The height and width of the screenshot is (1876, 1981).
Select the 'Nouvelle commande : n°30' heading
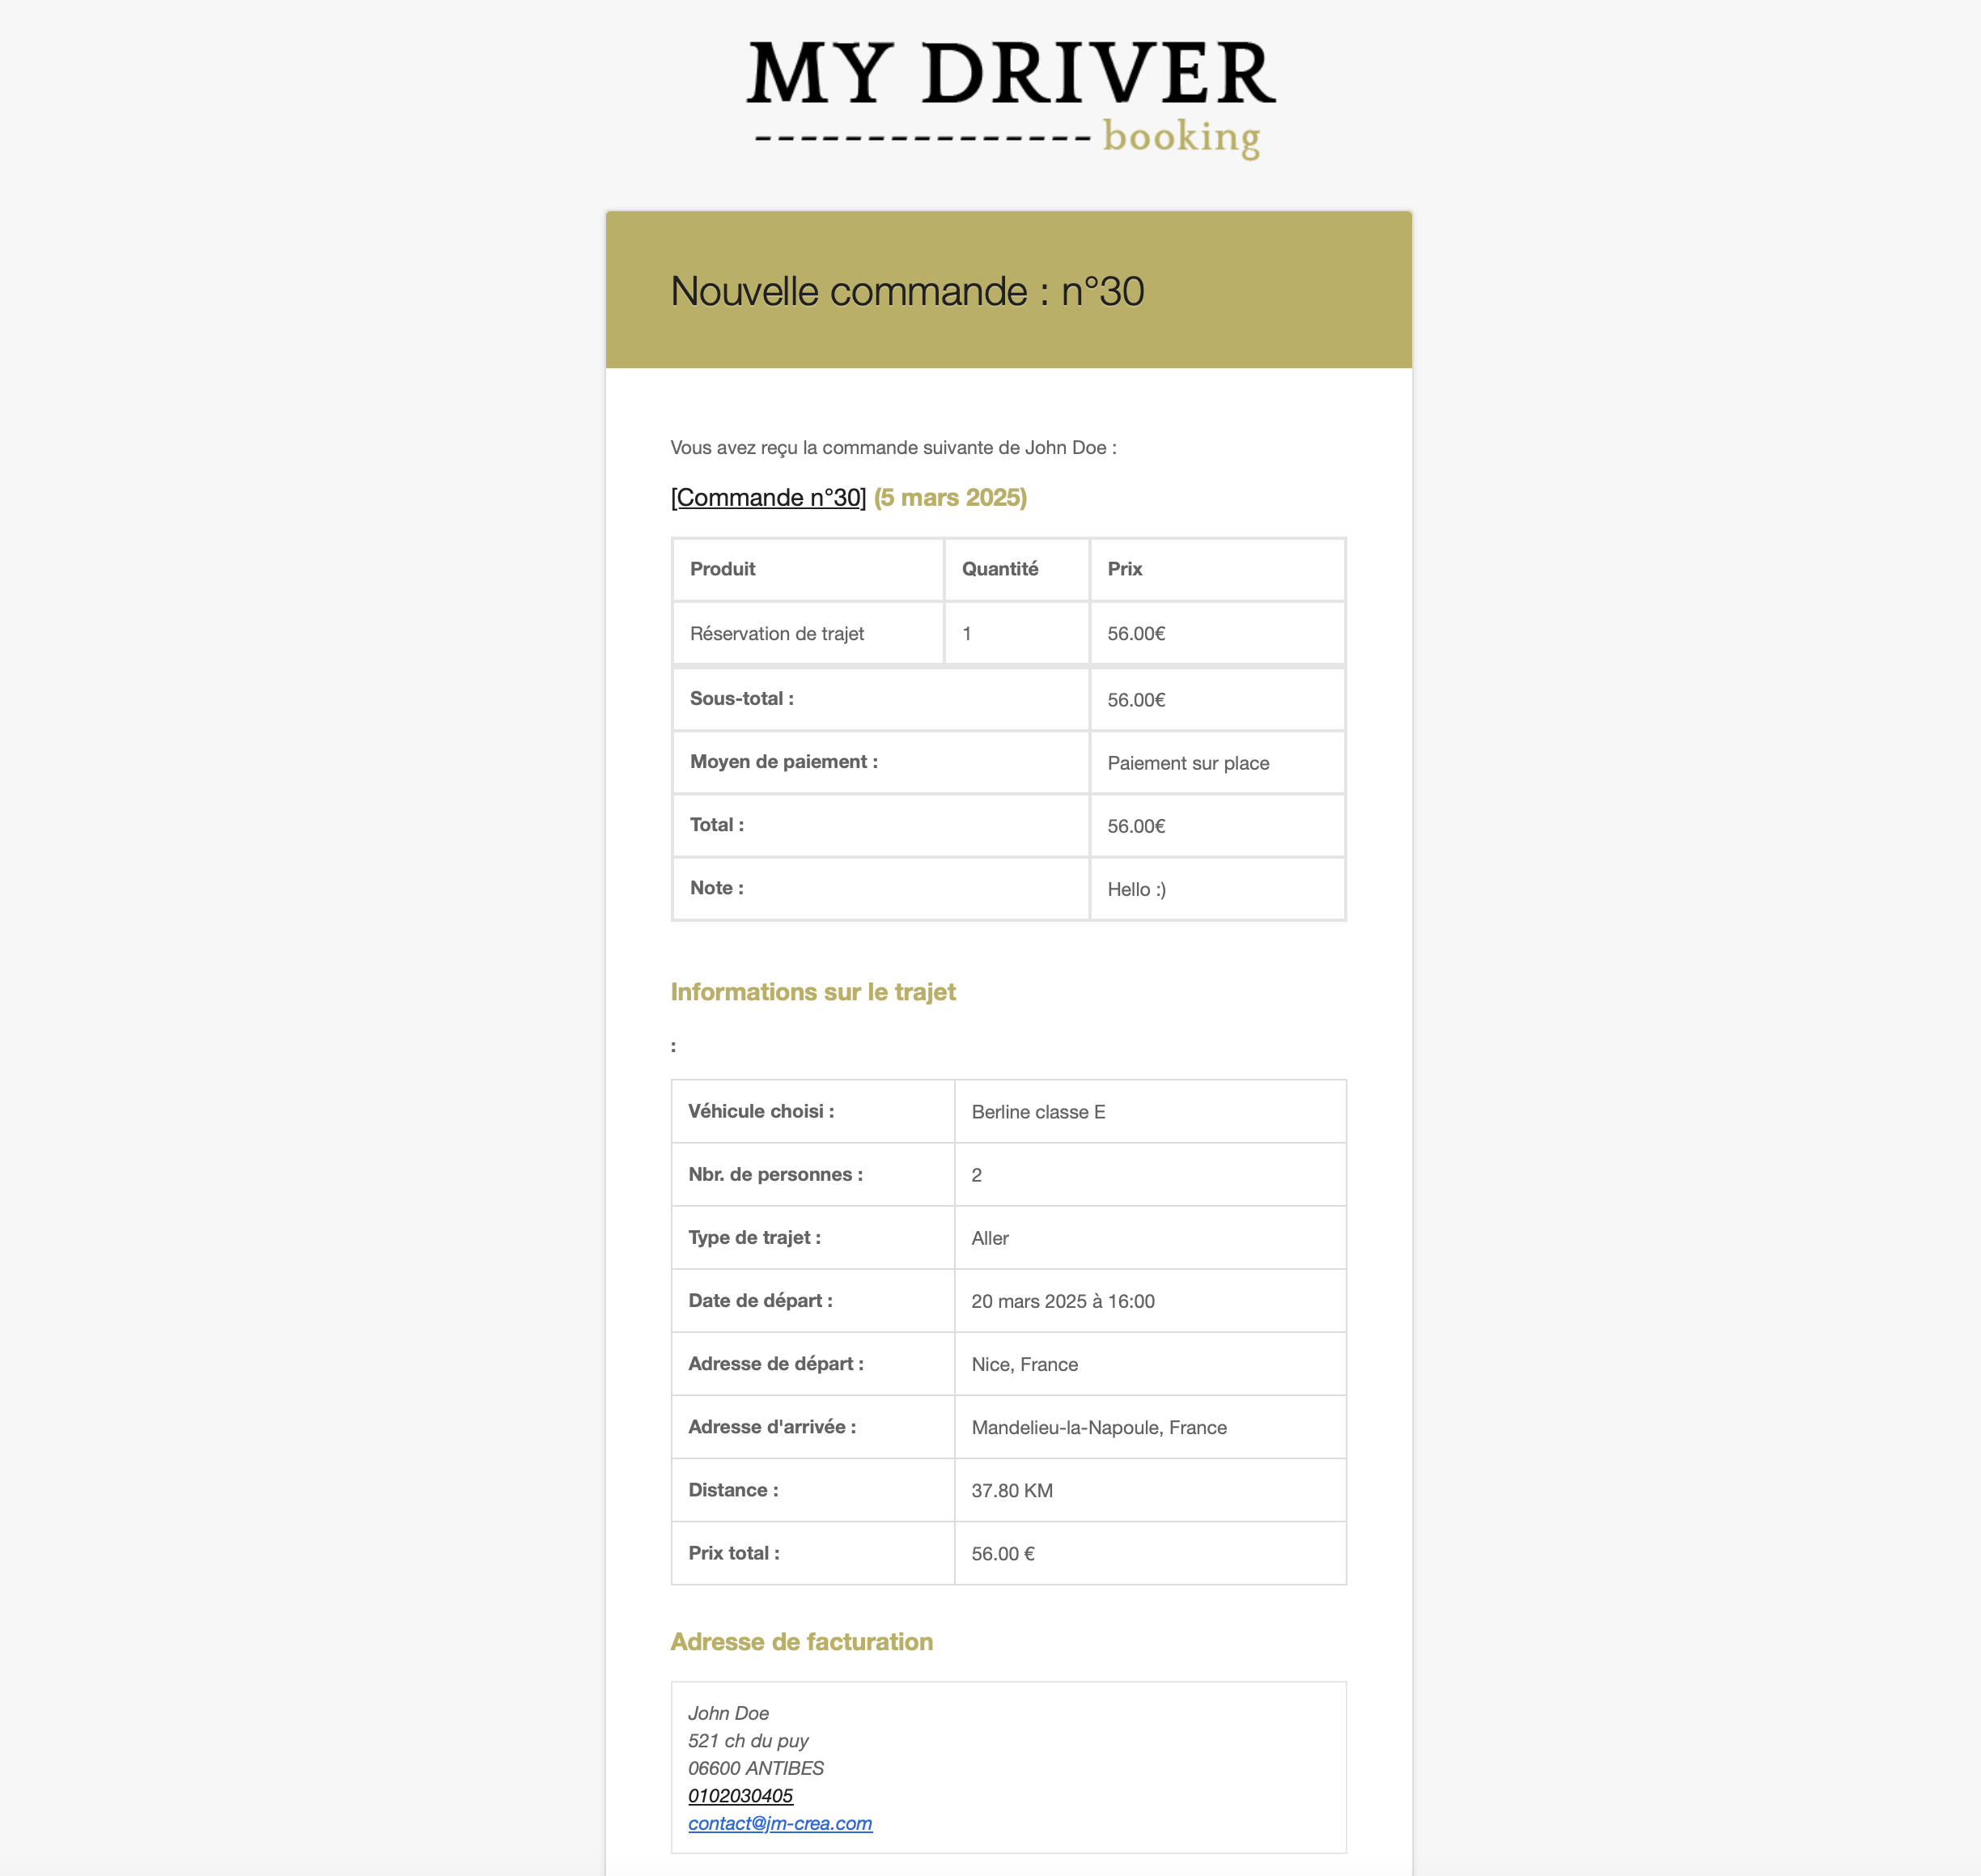907,291
